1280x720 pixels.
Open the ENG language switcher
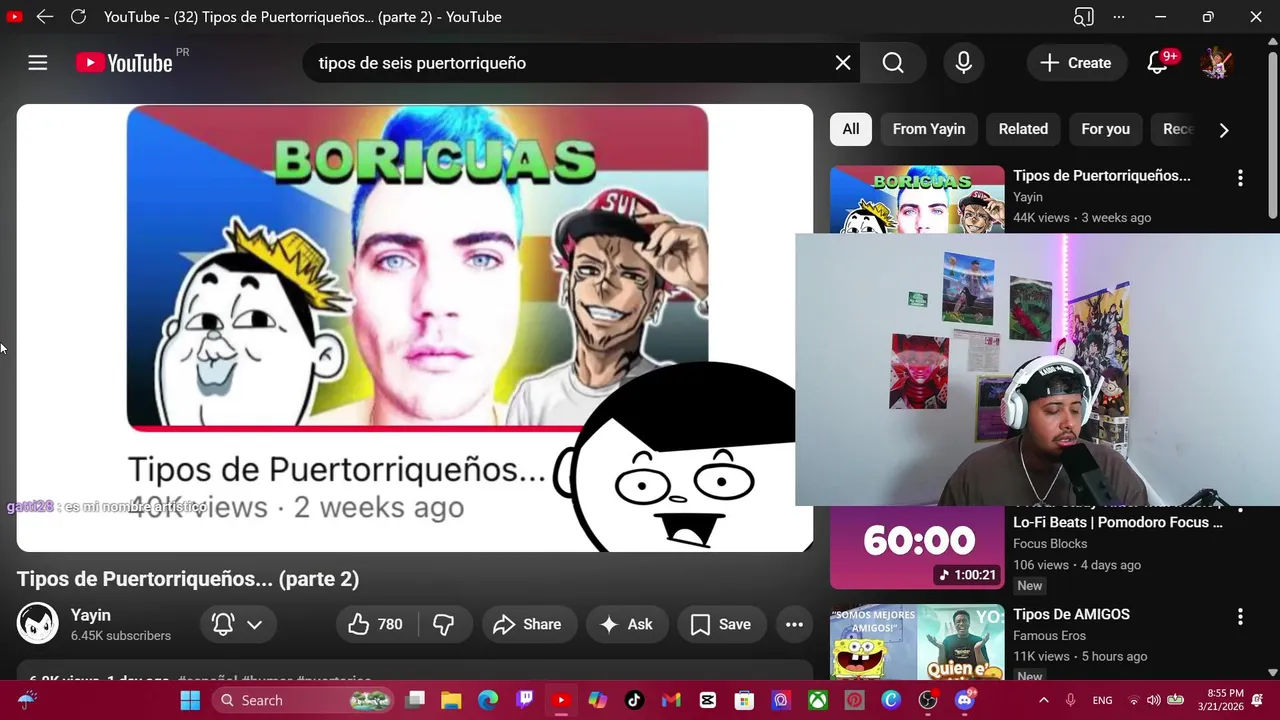[1102, 700]
